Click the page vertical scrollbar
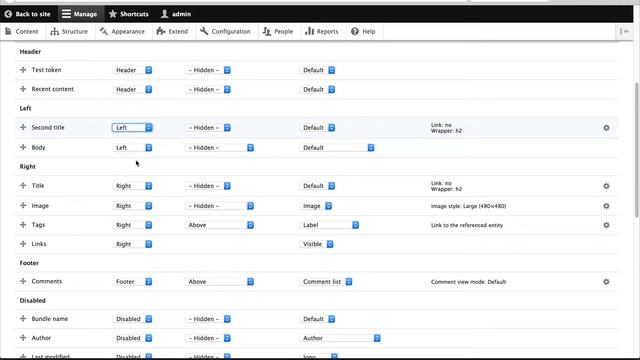Image resolution: width=640 pixels, height=360 pixels. click(637, 150)
